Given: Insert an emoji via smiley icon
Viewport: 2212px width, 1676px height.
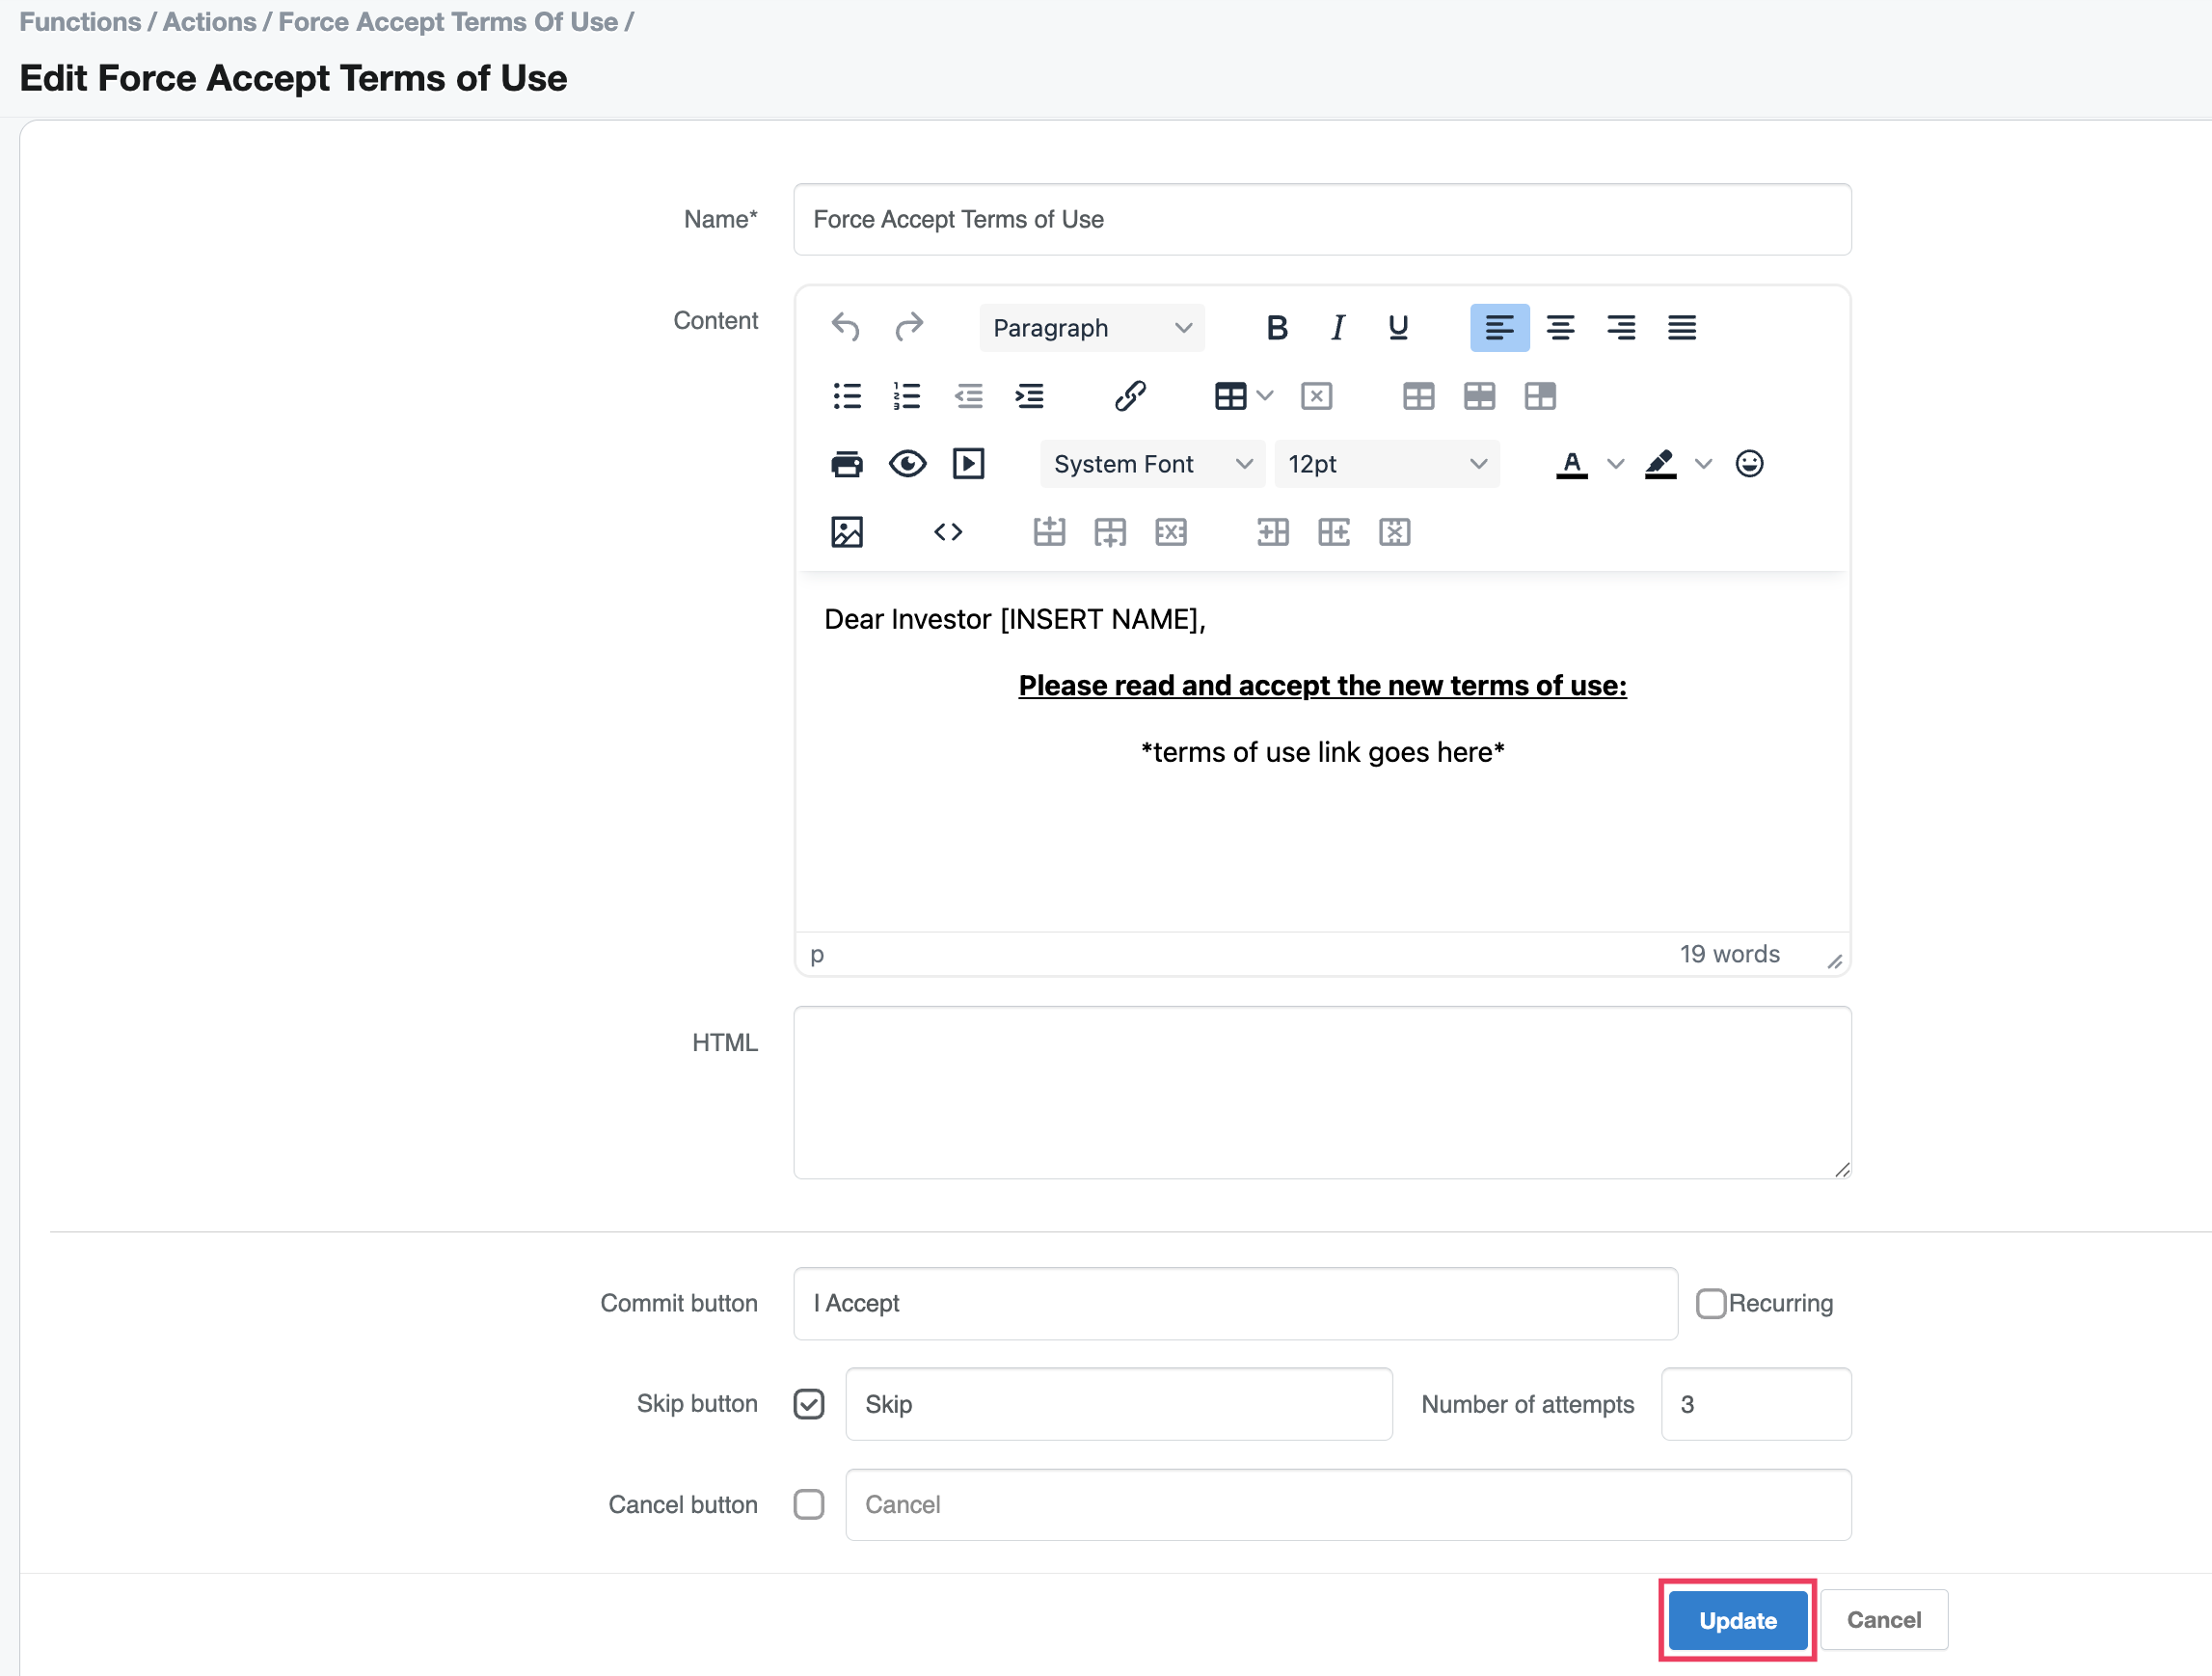Looking at the screenshot, I should 1749,464.
